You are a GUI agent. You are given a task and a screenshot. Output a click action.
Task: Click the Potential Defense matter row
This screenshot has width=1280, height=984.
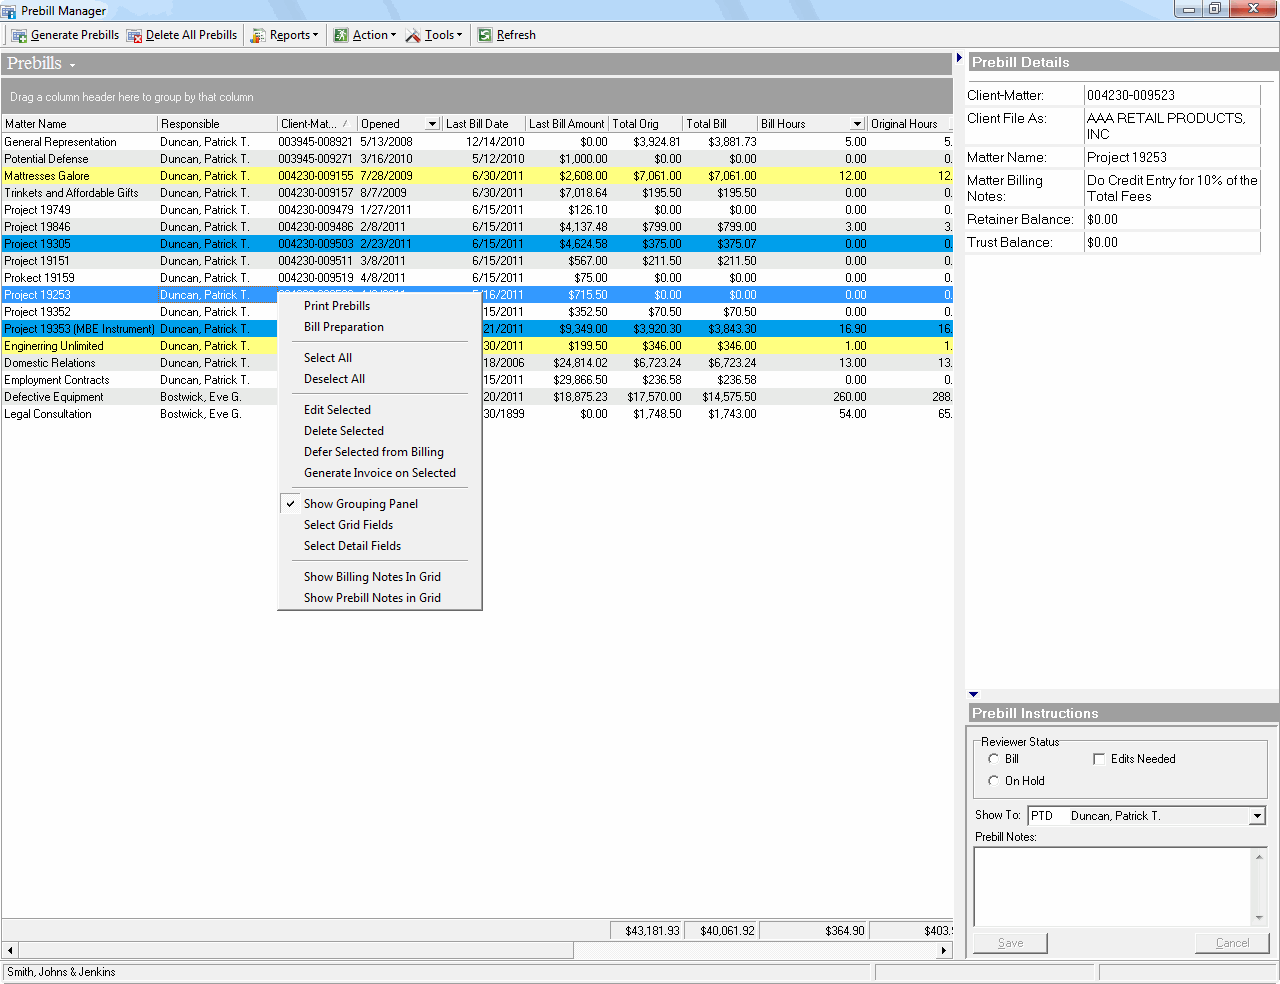pos(477,159)
